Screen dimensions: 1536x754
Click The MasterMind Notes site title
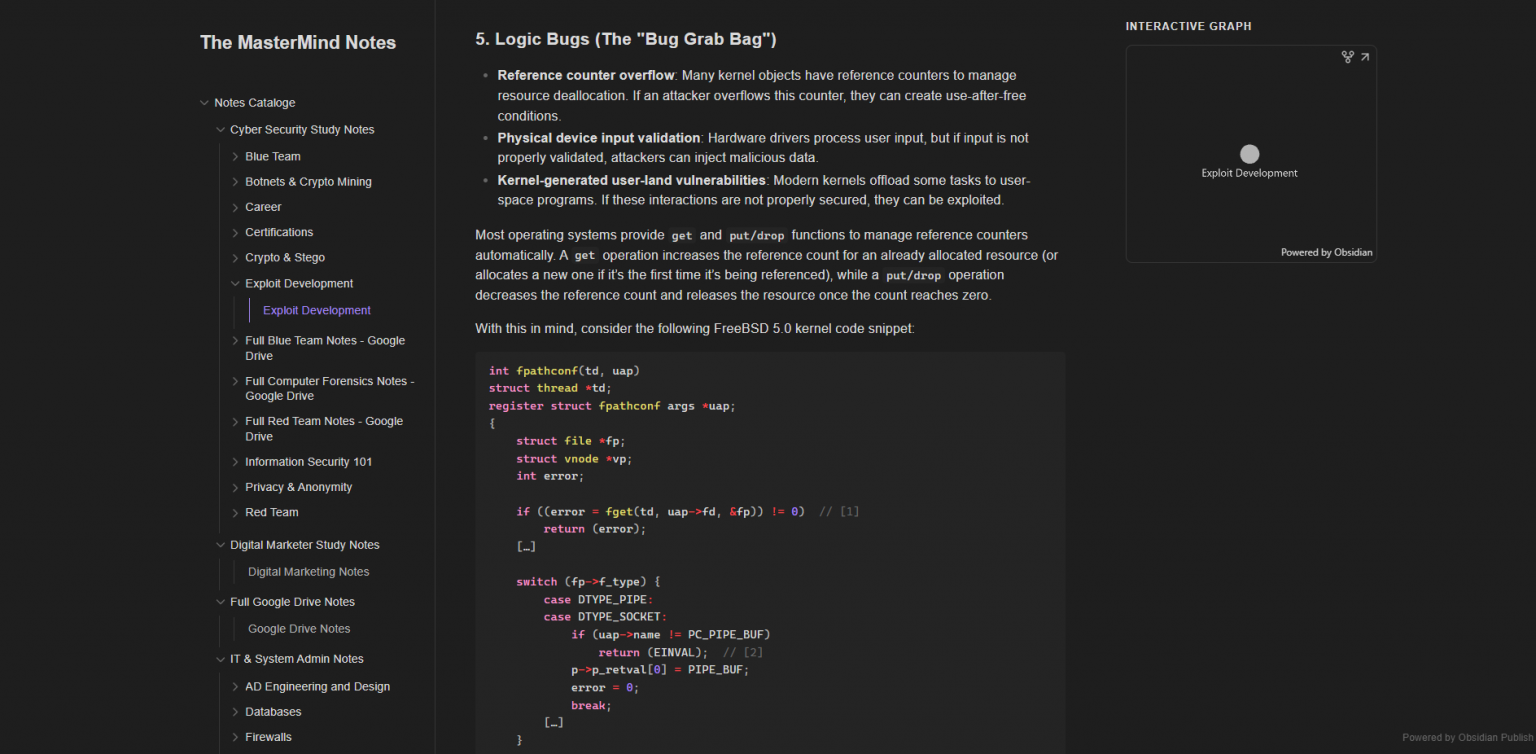click(x=298, y=42)
